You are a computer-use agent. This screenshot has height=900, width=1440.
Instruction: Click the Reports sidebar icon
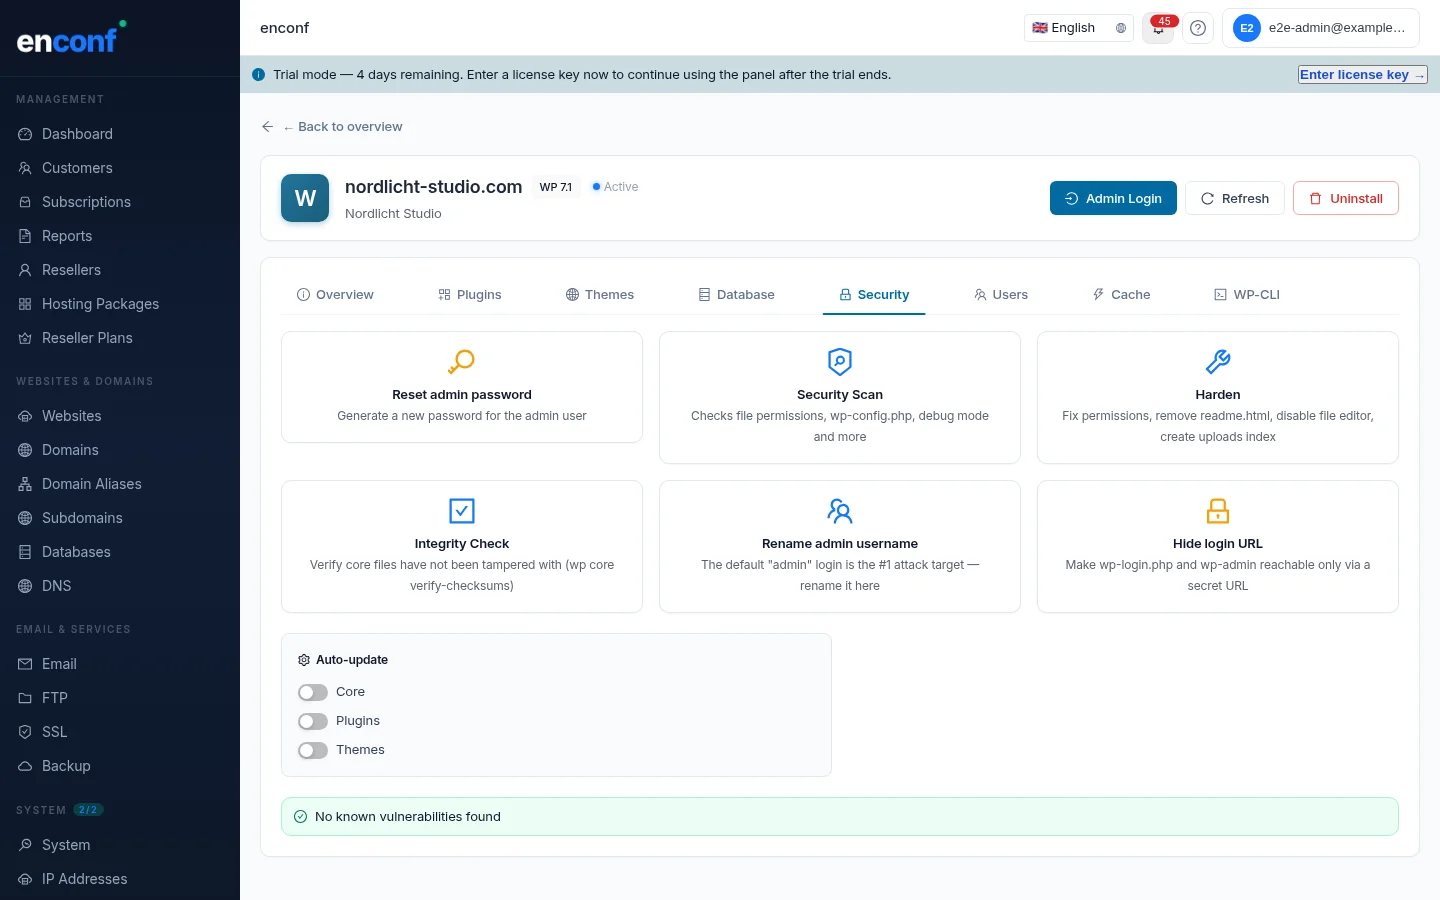[25, 236]
